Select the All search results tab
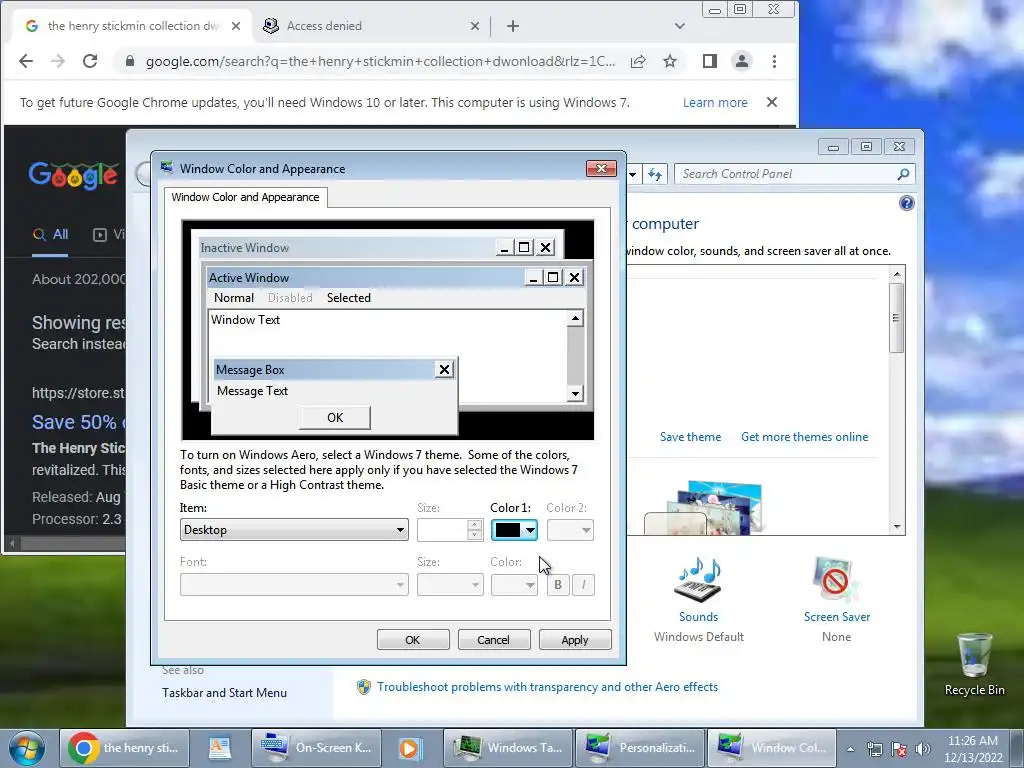The image size is (1024, 768). pyautogui.click(x=51, y=234)
